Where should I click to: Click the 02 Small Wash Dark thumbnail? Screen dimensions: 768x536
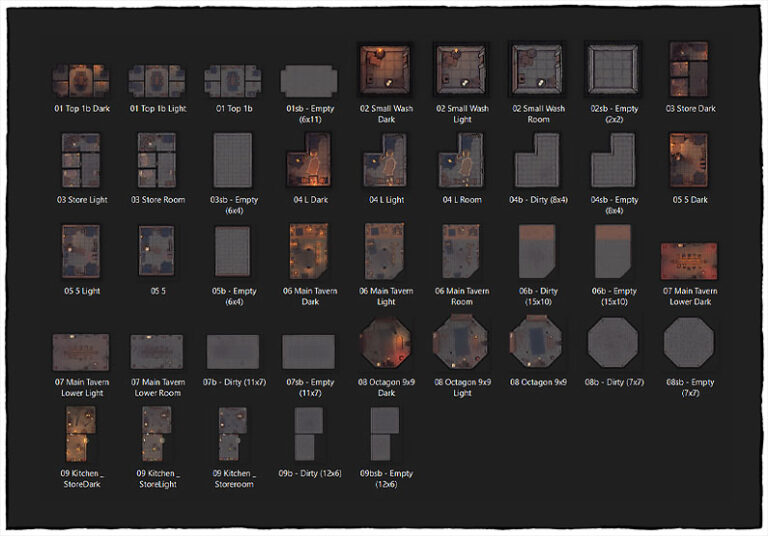coord(385,70)
